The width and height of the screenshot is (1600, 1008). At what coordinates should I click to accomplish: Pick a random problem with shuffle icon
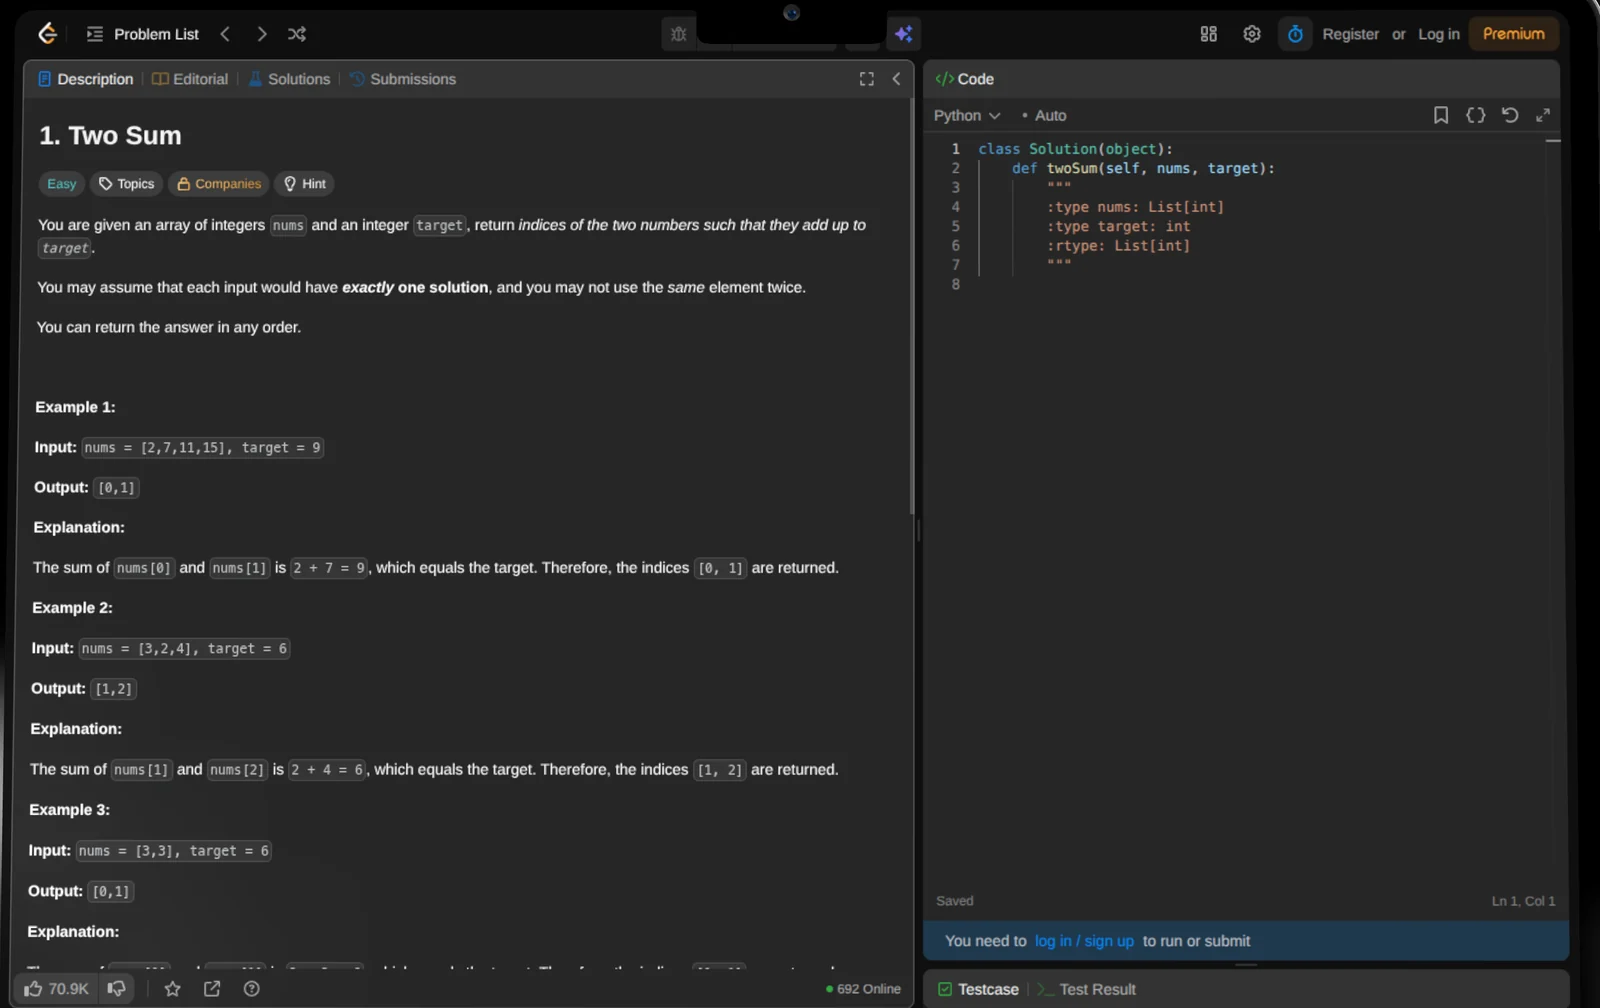click(x=297, y=34)
